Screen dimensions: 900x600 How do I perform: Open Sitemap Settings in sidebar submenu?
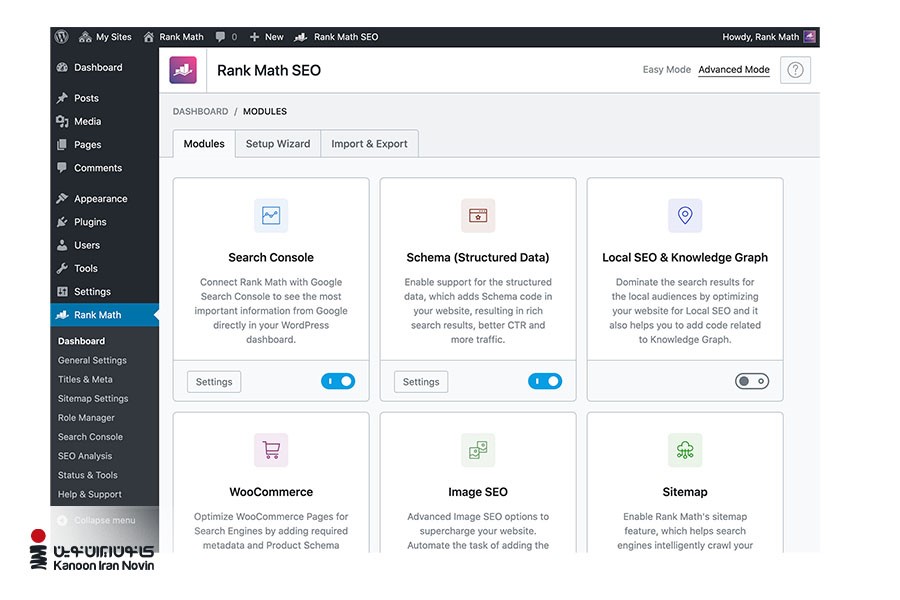(93, 398)
